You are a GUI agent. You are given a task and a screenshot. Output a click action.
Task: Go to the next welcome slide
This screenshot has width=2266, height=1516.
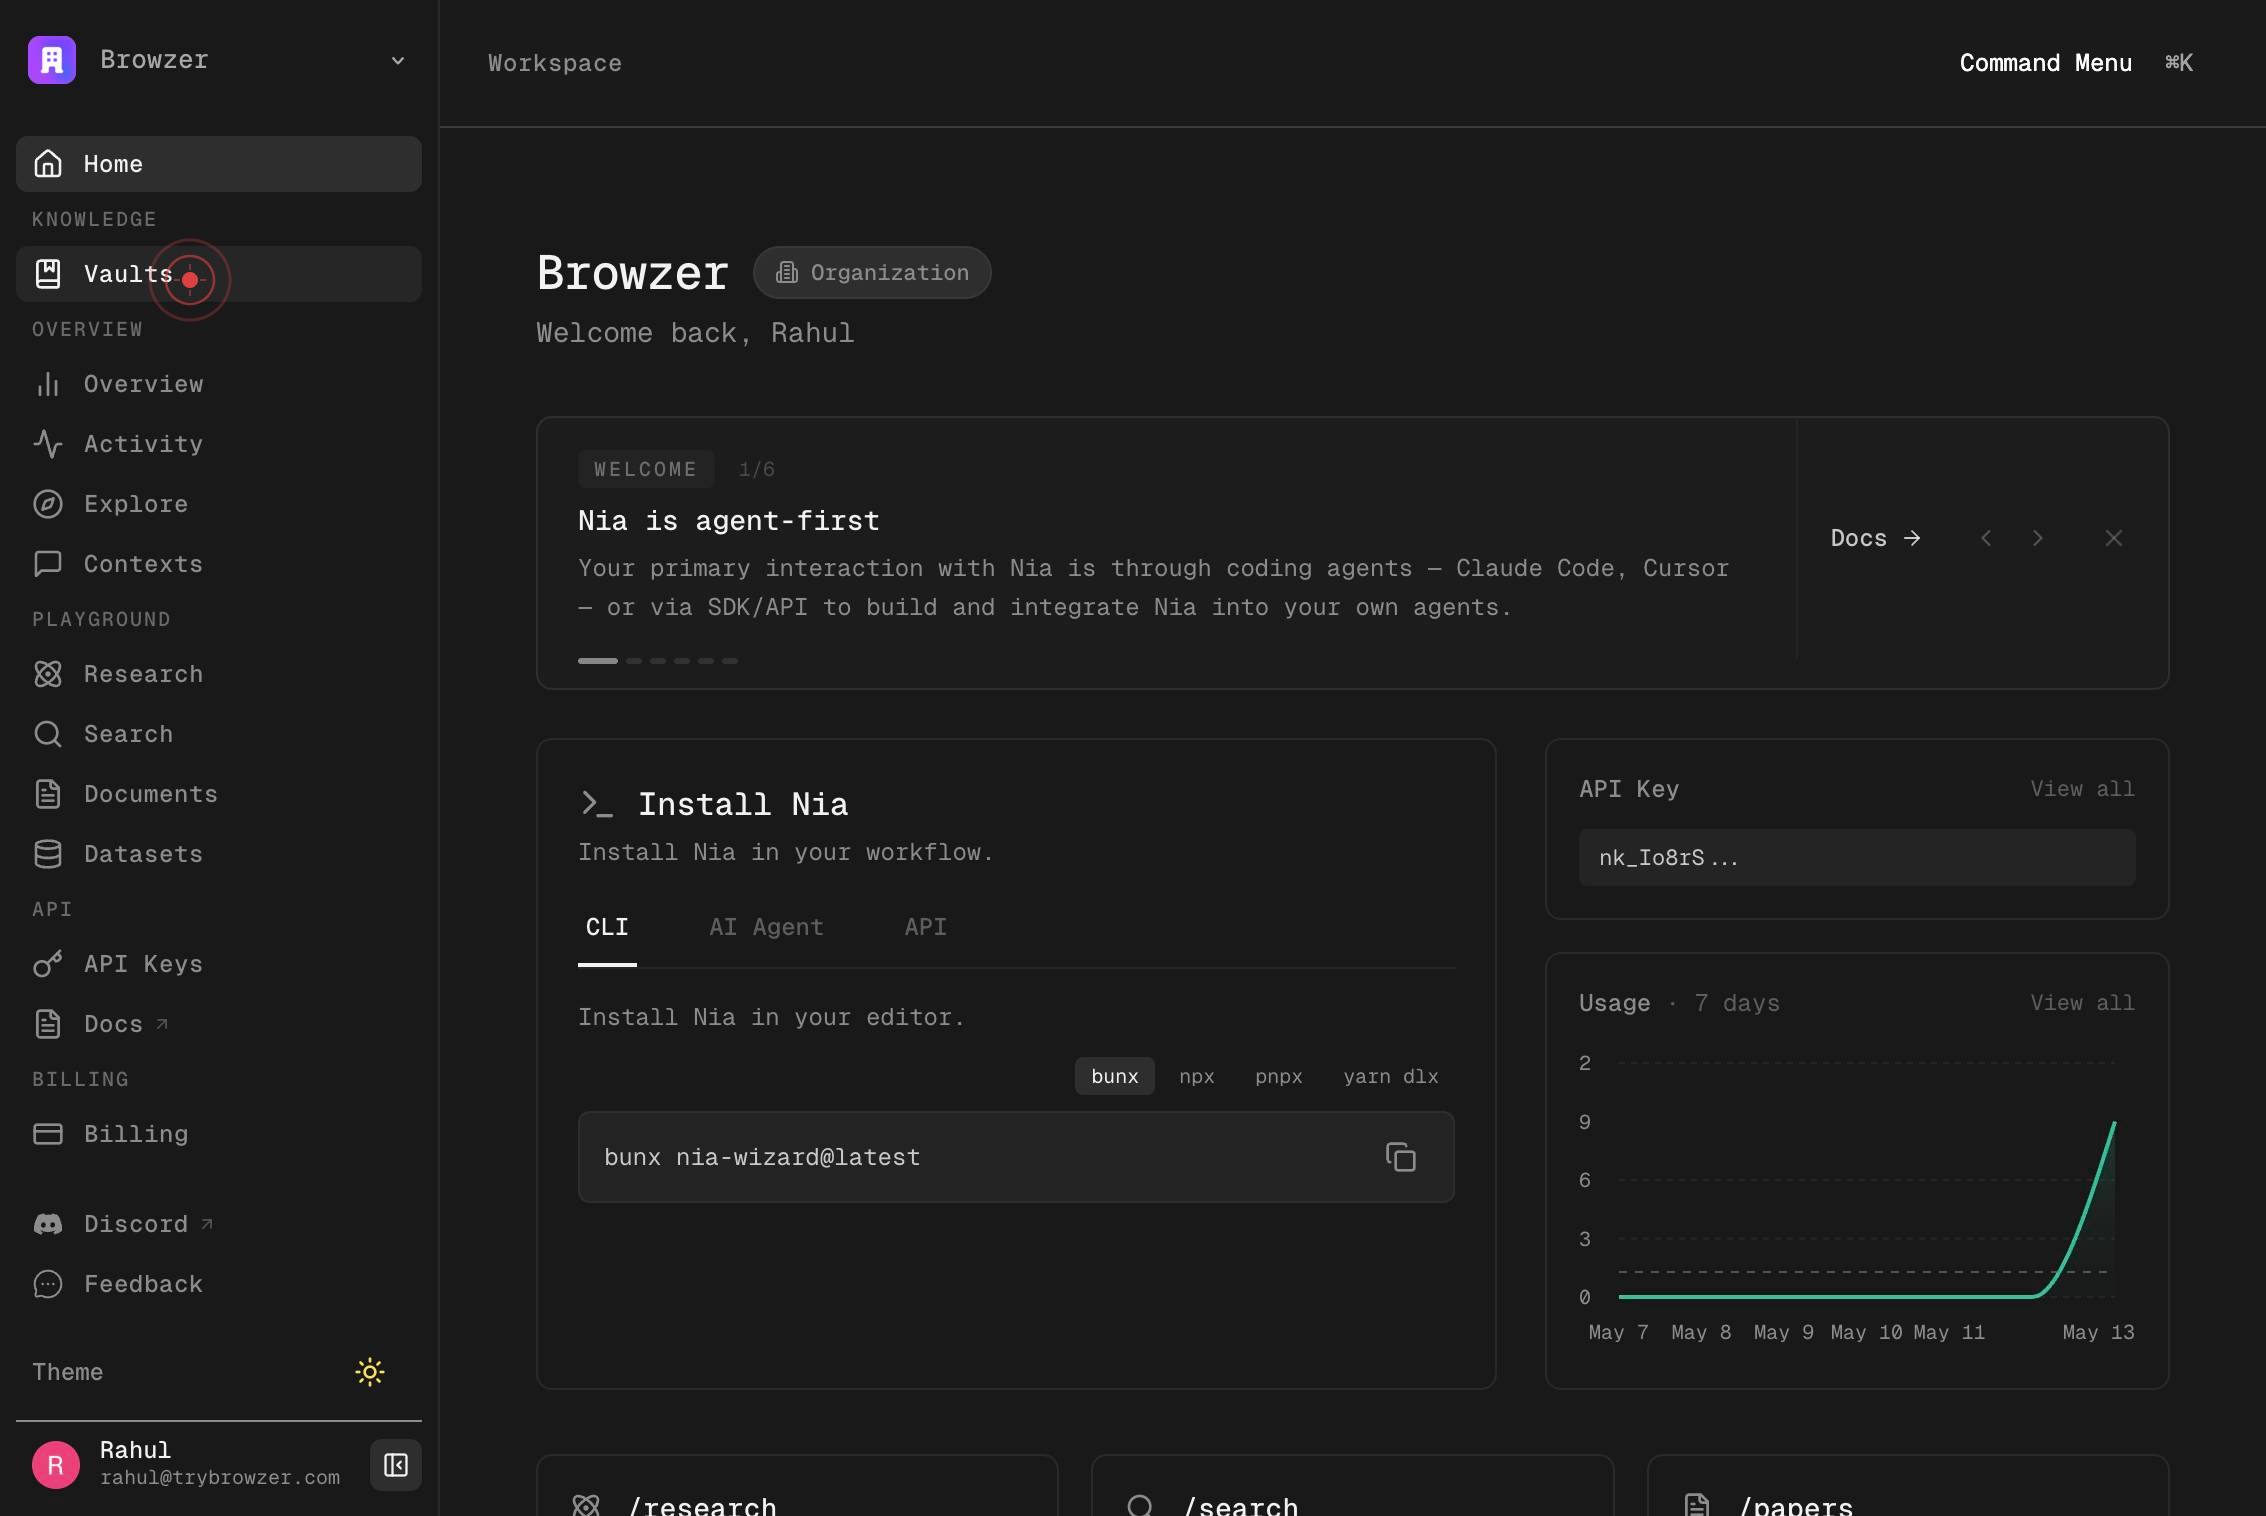[2038, 538]
